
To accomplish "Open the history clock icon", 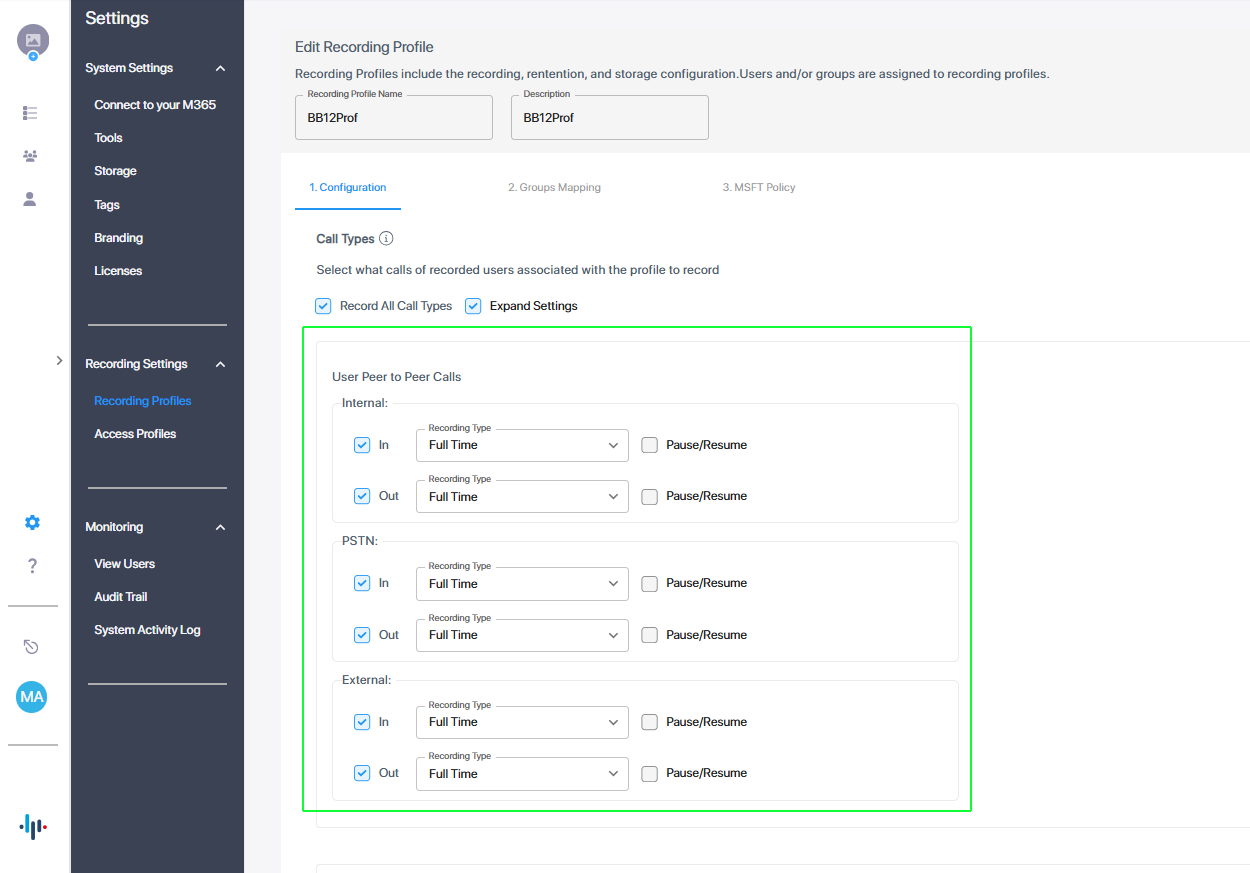I will (31, 647).
